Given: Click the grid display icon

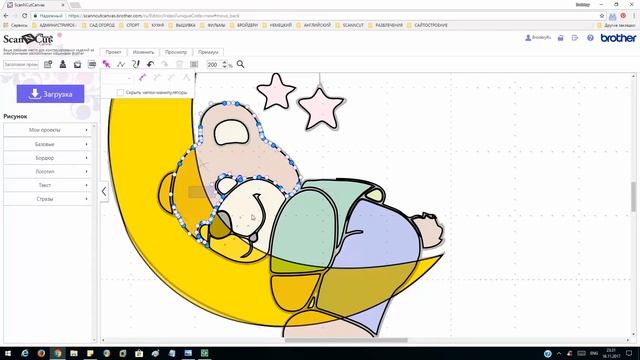Looking at the screenshot, I should coord(194,64).
